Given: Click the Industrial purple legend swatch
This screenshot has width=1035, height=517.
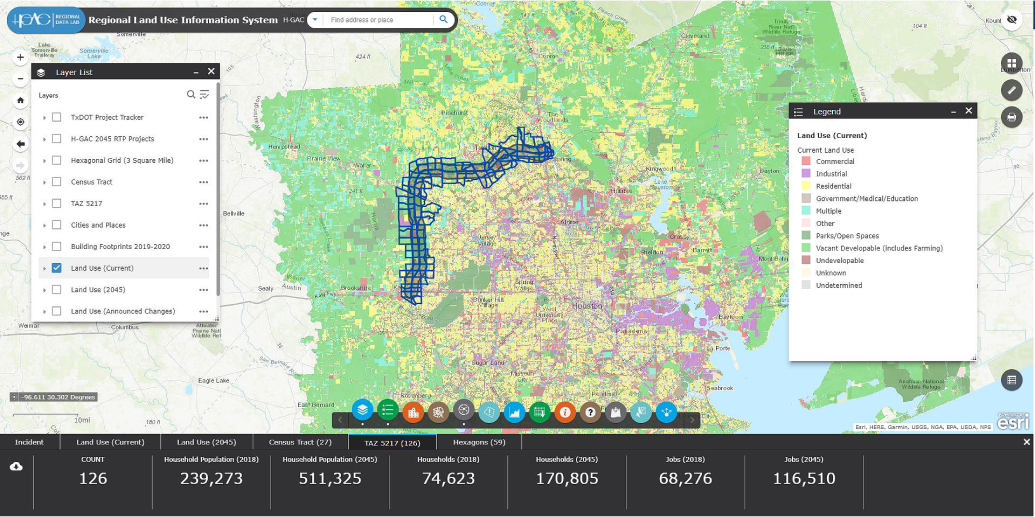Looking at the screenshot, I should coord(805,174).
